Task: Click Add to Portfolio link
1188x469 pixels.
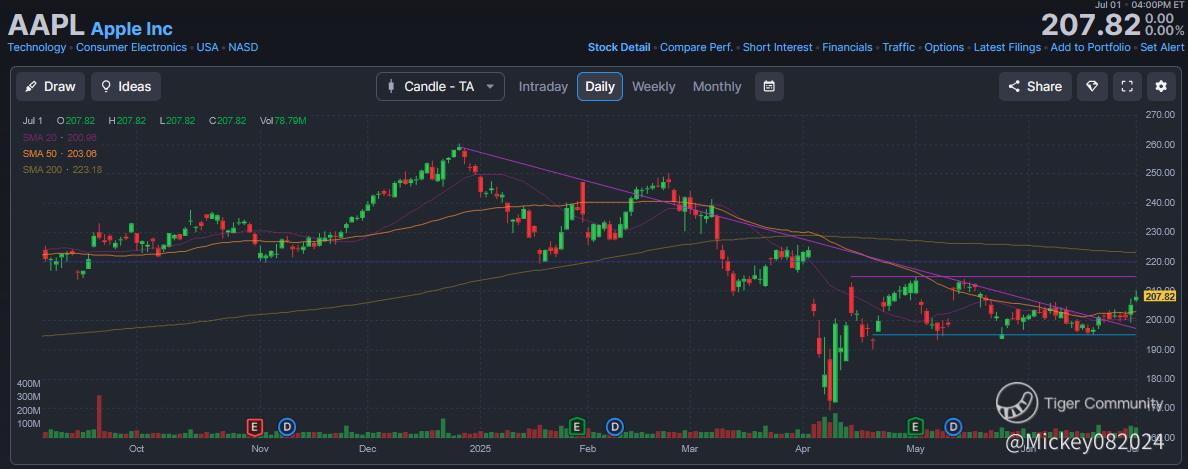Action: pos(1090,47)
